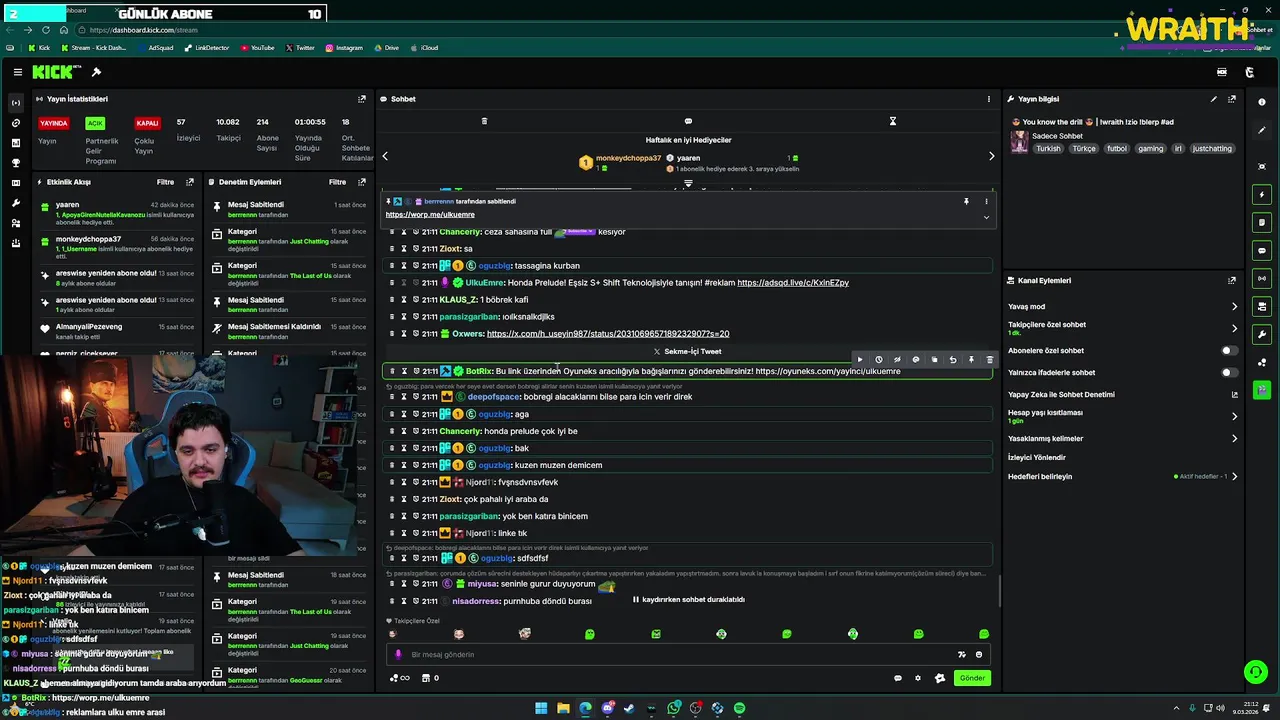The height and width of the screenshot is (720, 1280).
Task: Click the Turkish stream tag
Action: pyautogui.click(x=1048, y=148)
